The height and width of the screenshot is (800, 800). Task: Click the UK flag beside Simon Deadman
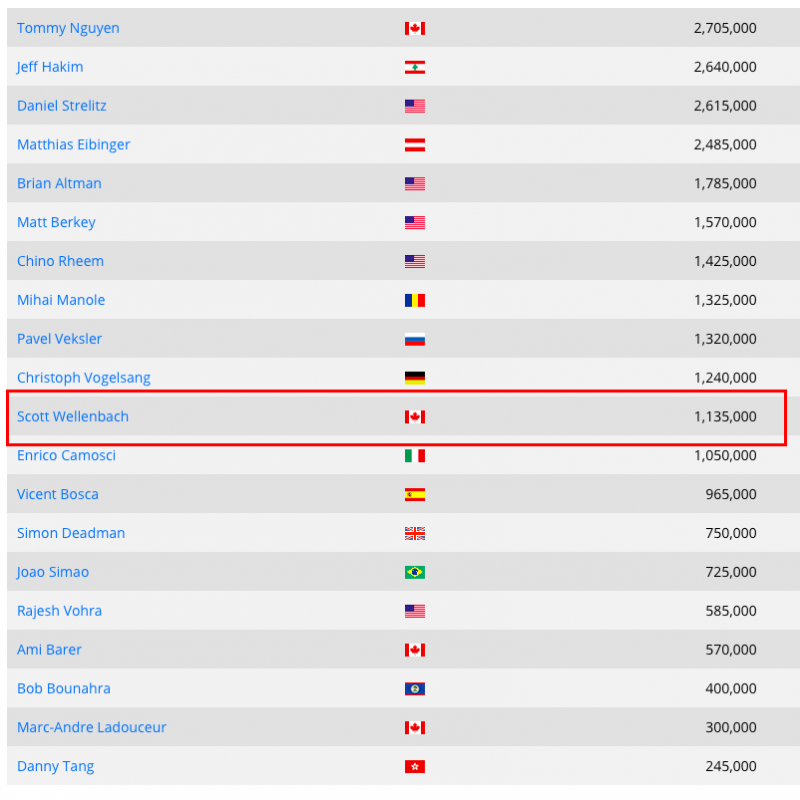(x=415, y=533)
